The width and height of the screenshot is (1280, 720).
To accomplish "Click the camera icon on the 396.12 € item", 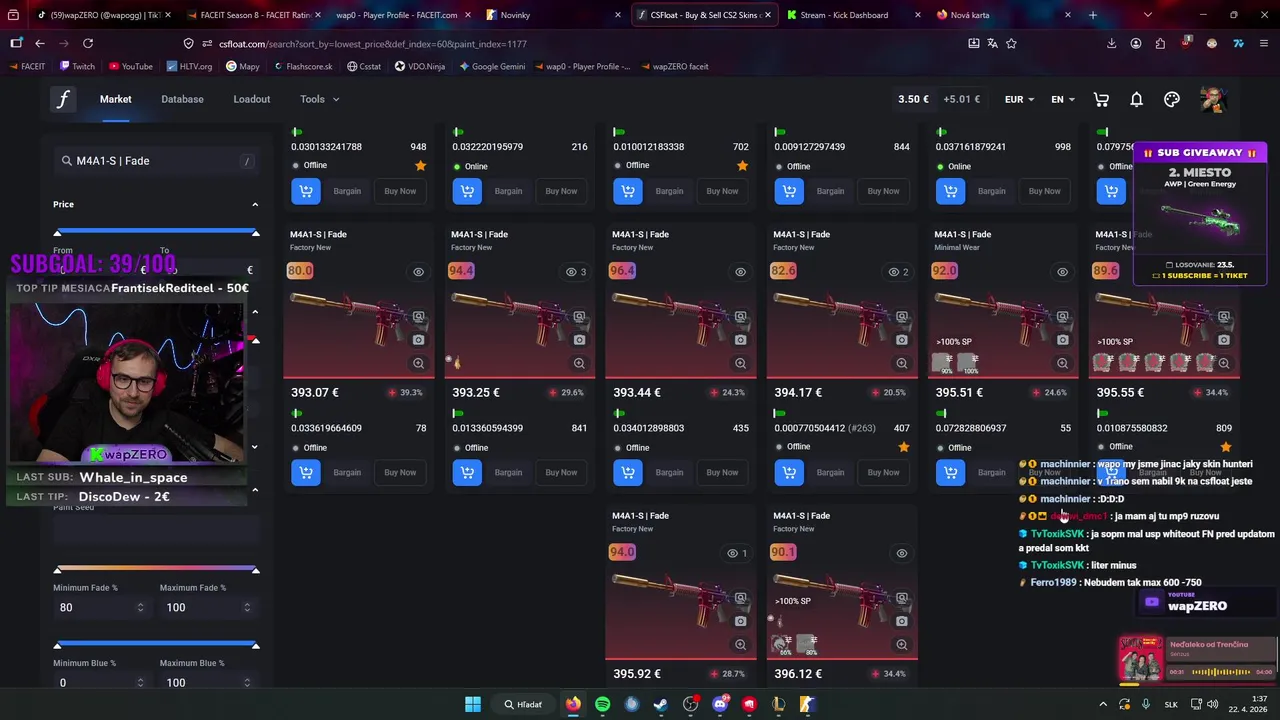I will click(x=901, y=621).
